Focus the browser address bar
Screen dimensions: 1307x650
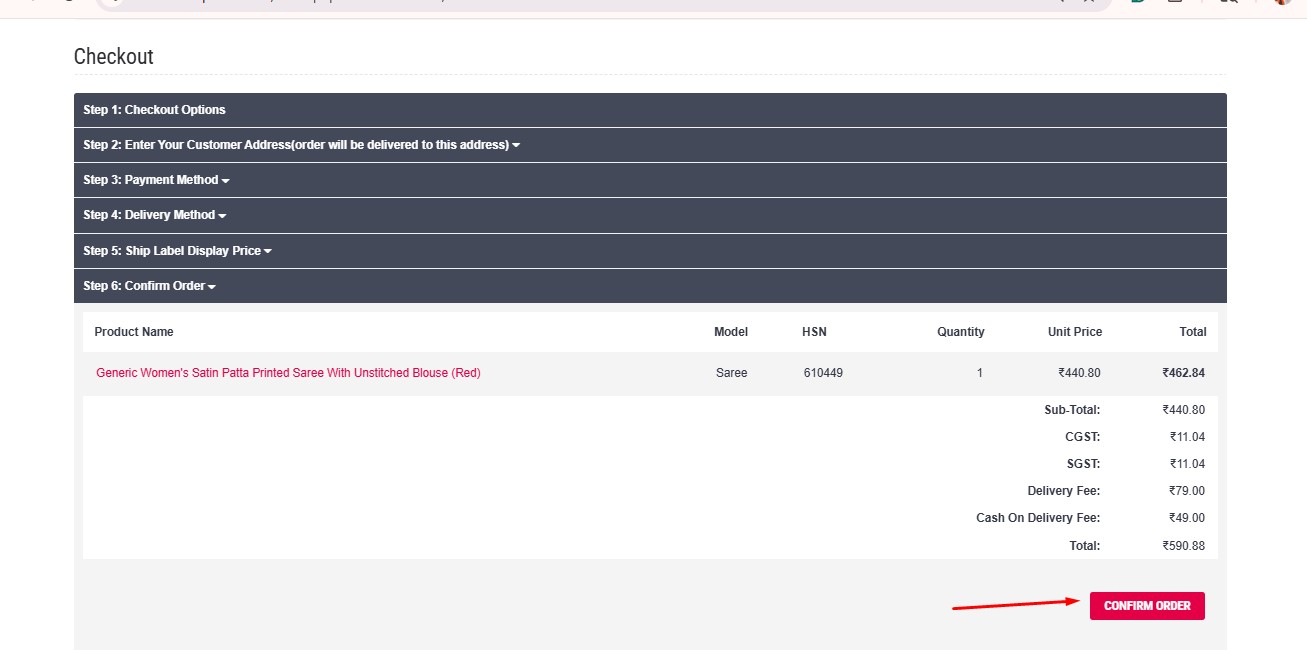coord(580,4)
